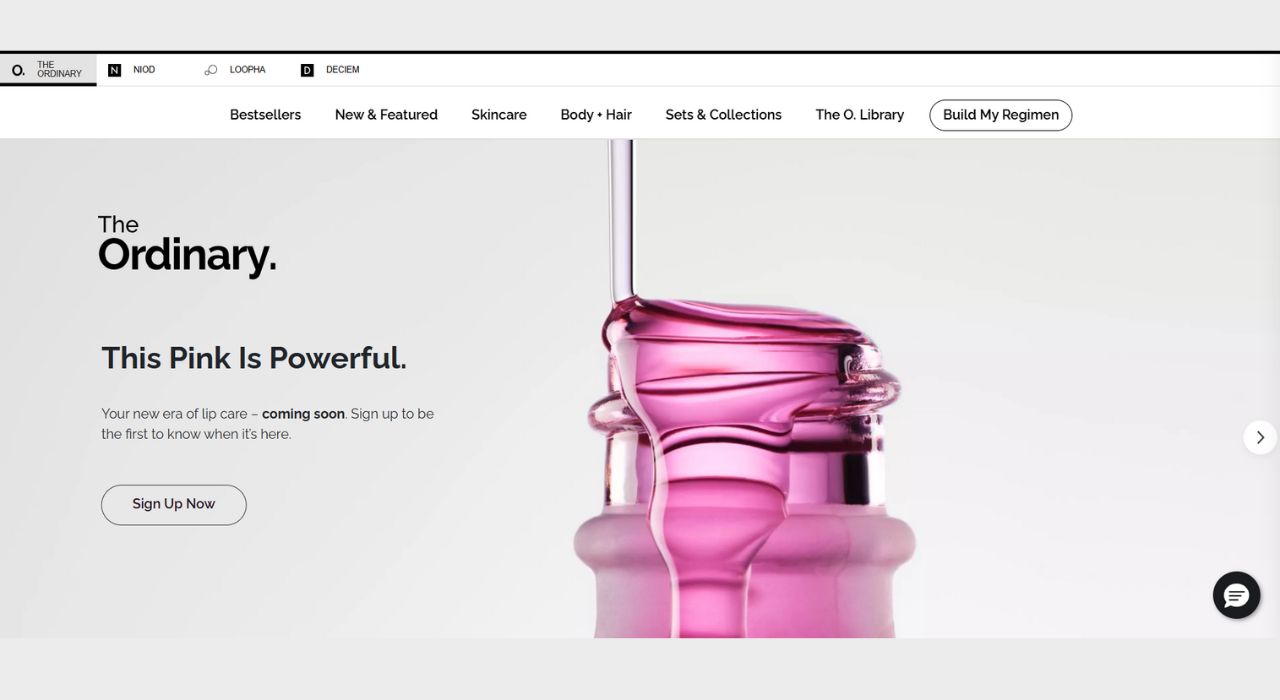
Task: Open The O. Library menu
Action: click(859, 115)
